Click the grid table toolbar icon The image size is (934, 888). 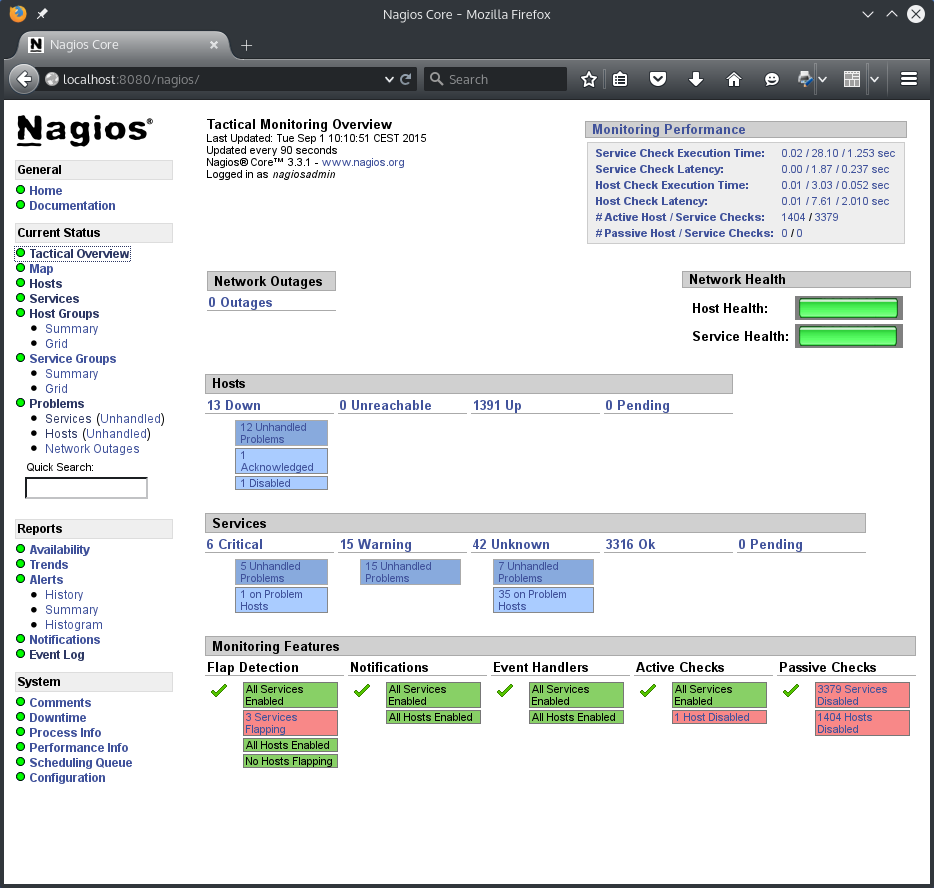point(852,79)
